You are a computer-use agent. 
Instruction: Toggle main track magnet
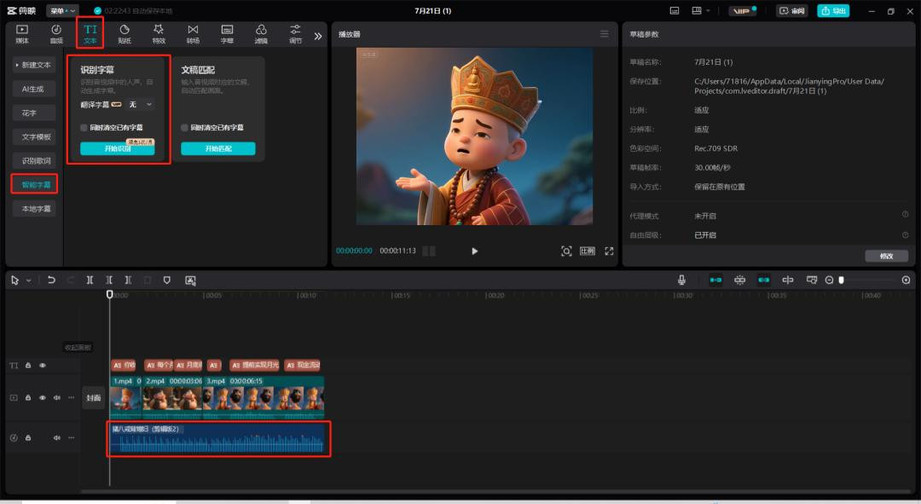click(x=715, y=280)
